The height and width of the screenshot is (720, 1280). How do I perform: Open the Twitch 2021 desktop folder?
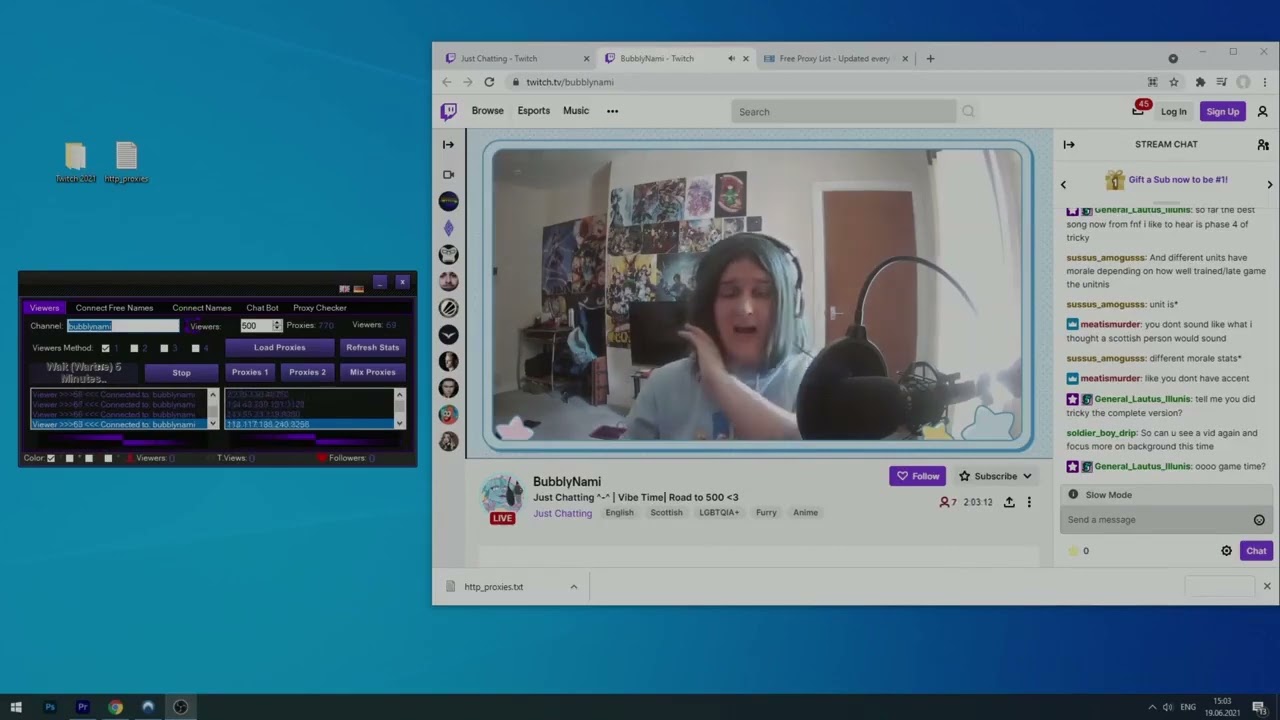pos(75,163)
